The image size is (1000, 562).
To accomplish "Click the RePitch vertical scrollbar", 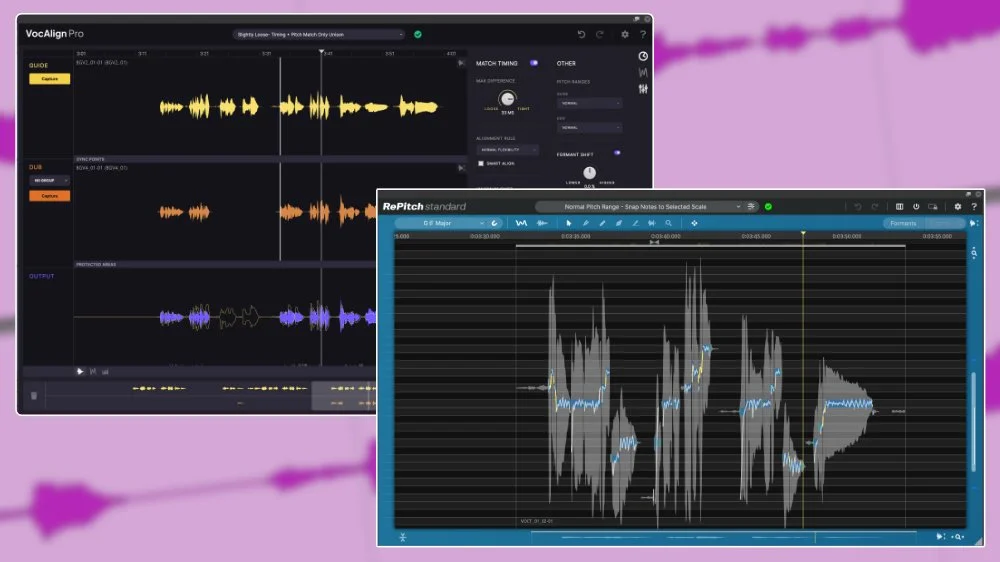I will (x=973, y=421).
